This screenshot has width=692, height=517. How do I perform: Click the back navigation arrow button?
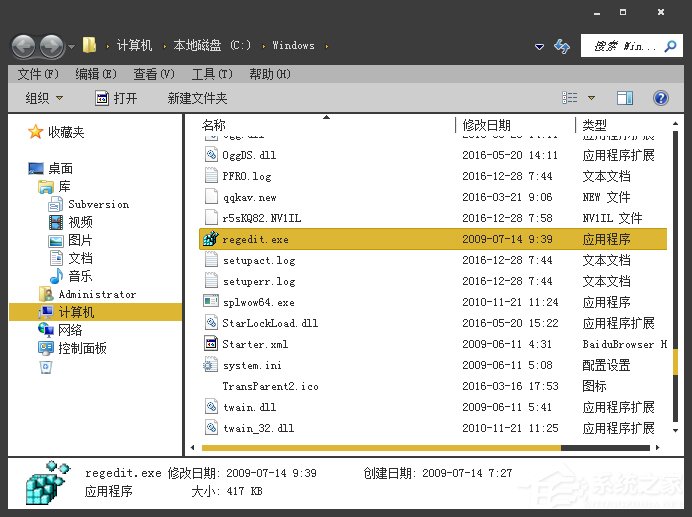point(24,46)
